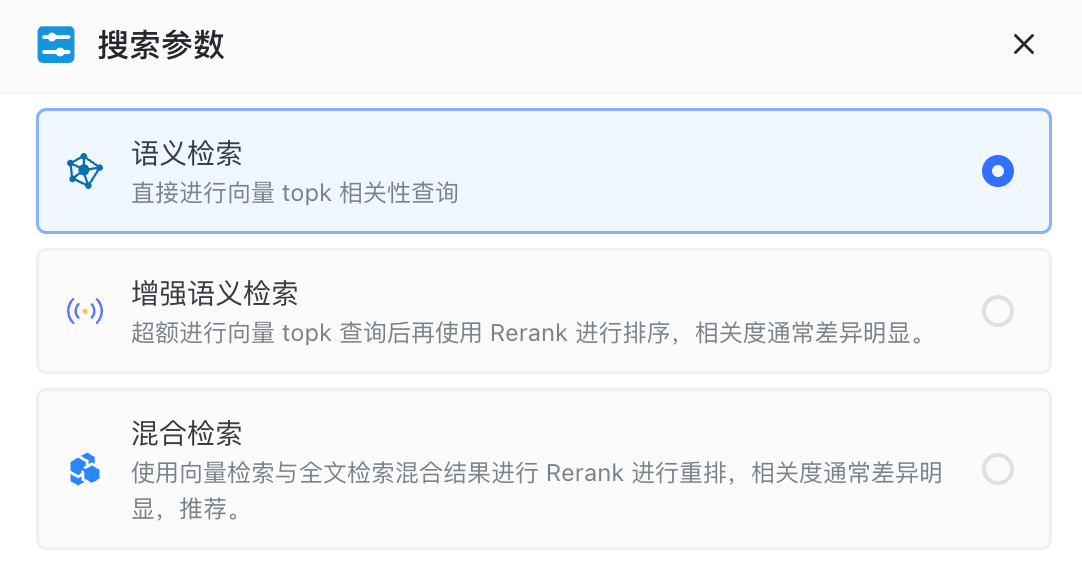Click the 增强语义检索 signal wave icon
This screenshot has height=586, width=1082.
pos(85,311)
